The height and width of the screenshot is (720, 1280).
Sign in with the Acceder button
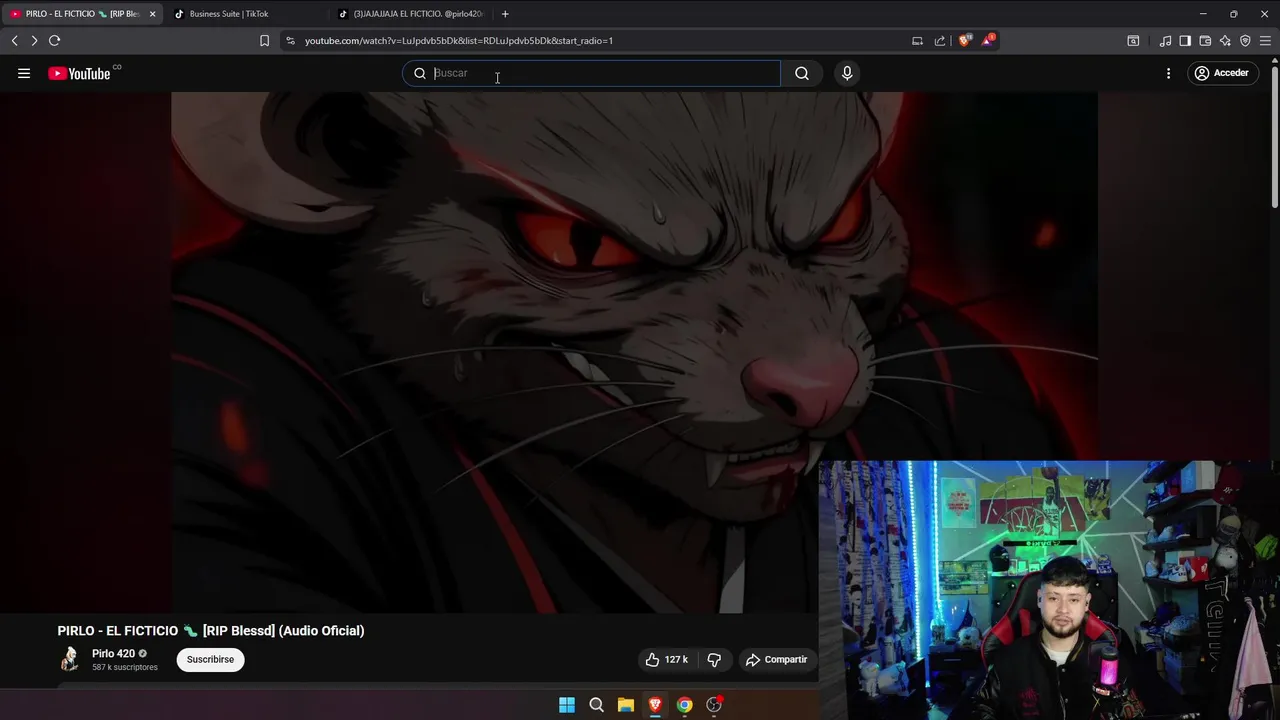pos(1222,73)
